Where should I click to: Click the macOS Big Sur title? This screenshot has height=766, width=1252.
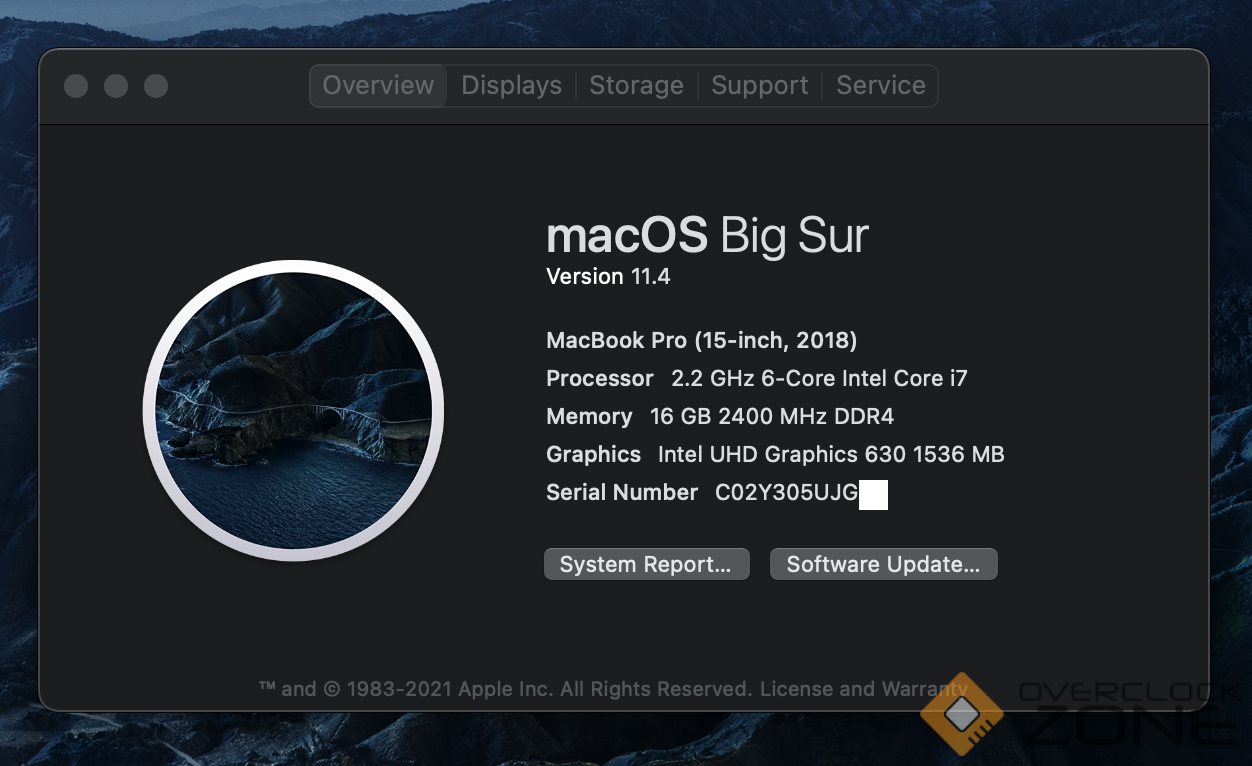point(707,236)
